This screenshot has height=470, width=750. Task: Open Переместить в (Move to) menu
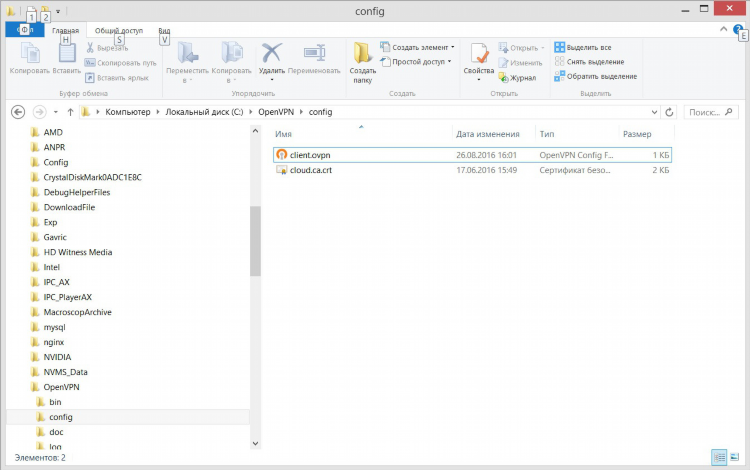187,62
